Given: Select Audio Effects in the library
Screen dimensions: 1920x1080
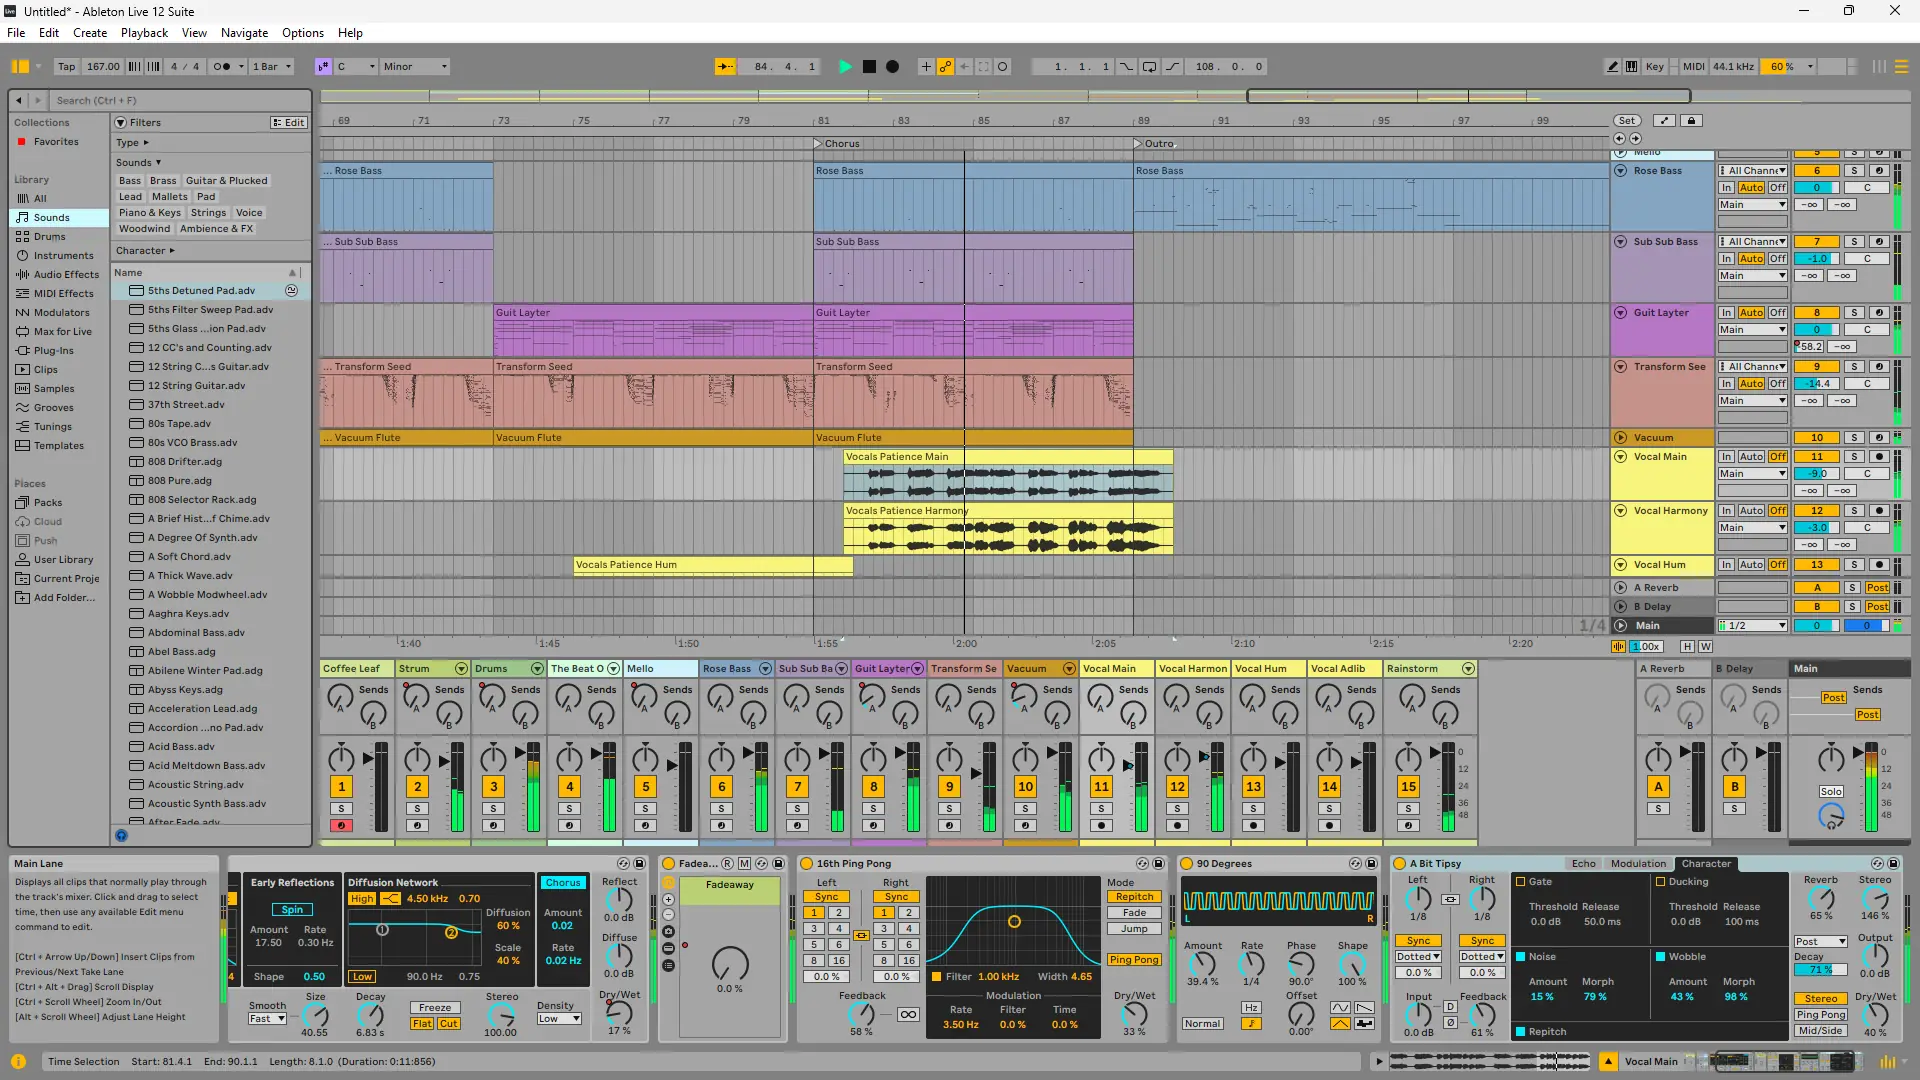Looking at the screenshot, I should pos(66,275).
